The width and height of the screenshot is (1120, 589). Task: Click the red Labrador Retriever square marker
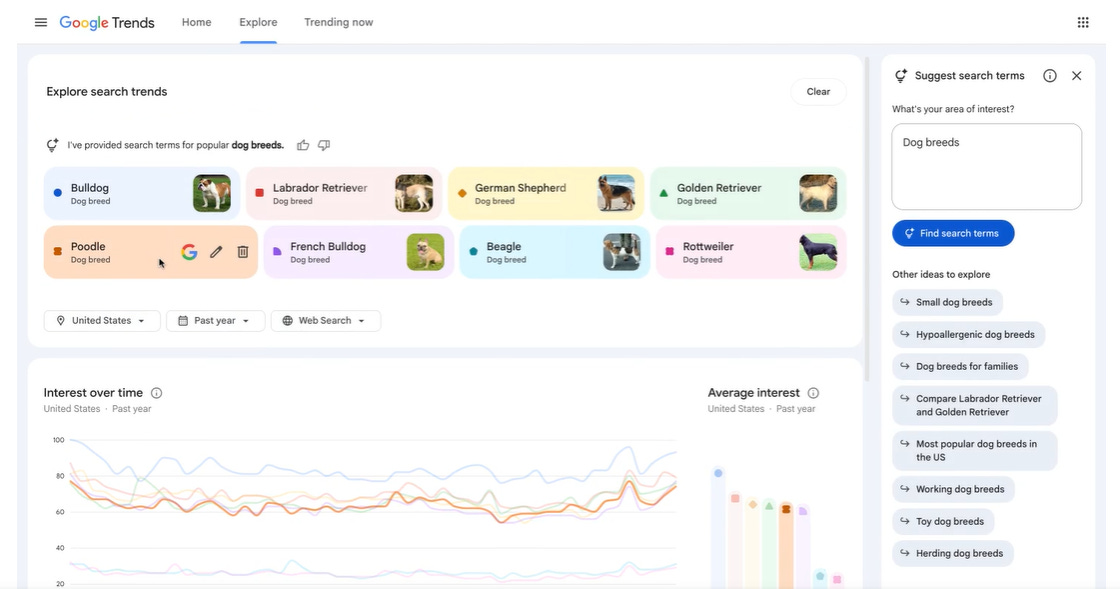pos(259,193)
